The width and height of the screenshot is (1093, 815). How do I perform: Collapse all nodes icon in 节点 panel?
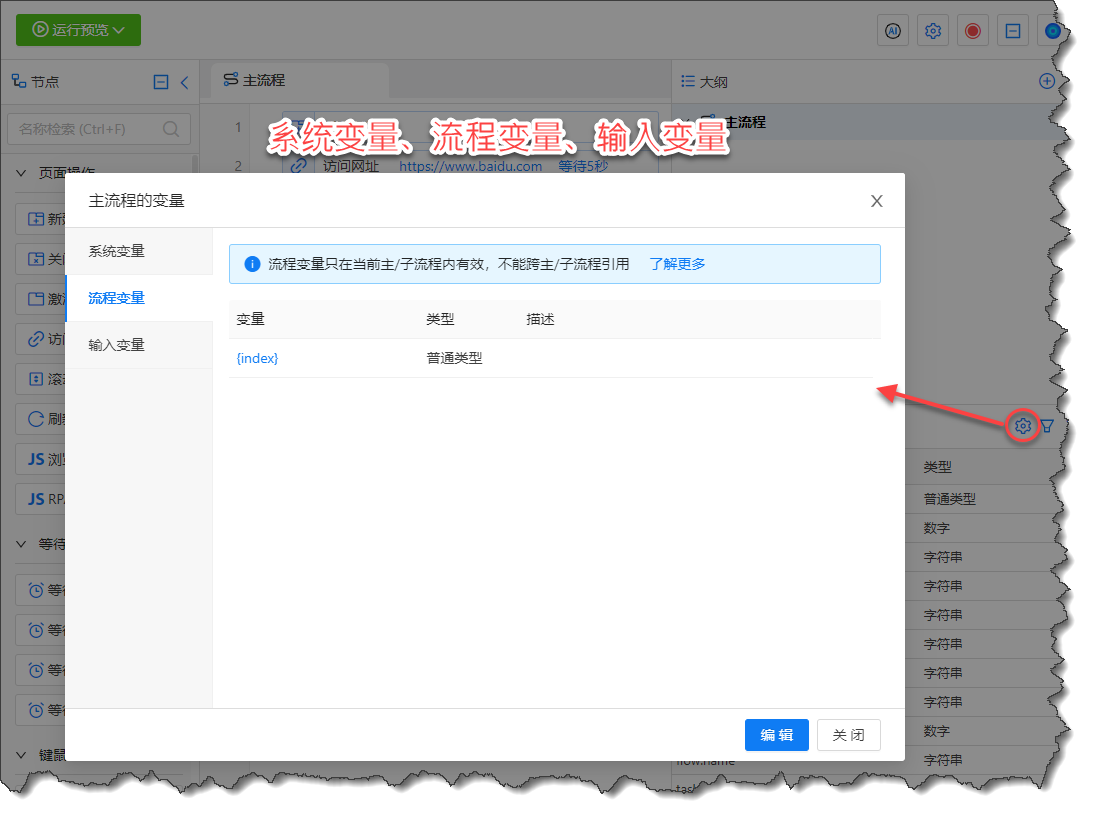(161, 82)
